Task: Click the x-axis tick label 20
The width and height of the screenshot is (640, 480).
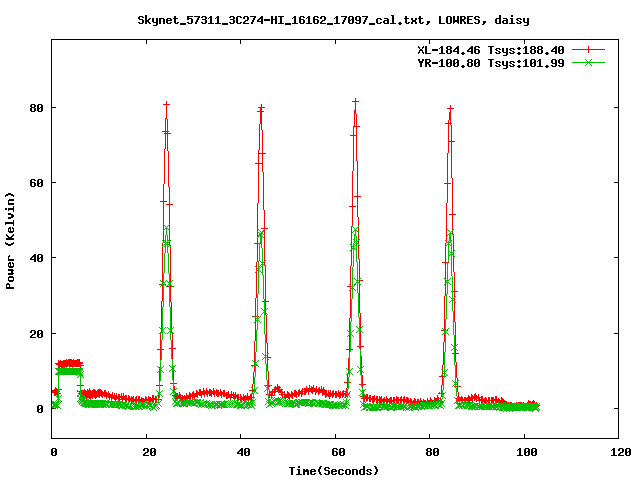Action: pyautogui.click(x=149, y=452)
